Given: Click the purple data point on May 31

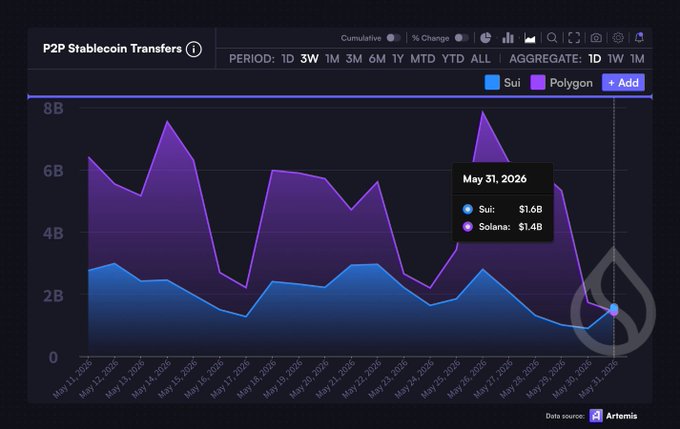Looking at the screenshot, I should click(614, 313).
